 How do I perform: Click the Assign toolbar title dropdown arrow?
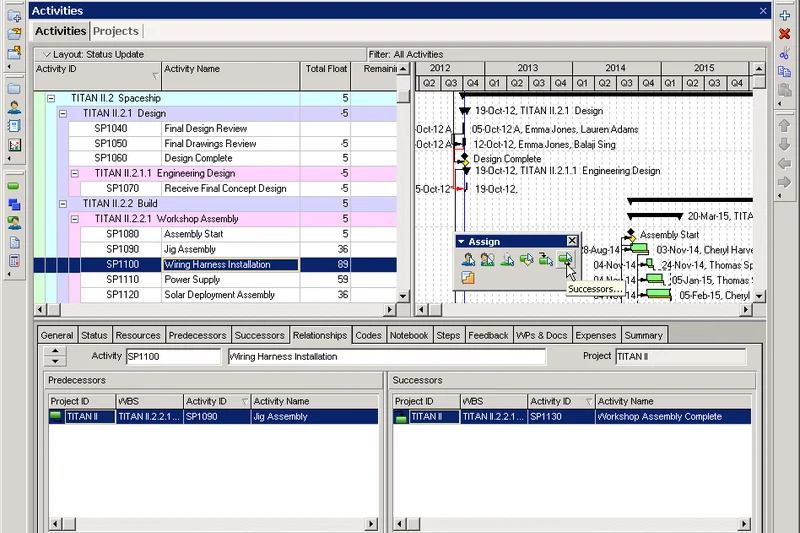461,241
